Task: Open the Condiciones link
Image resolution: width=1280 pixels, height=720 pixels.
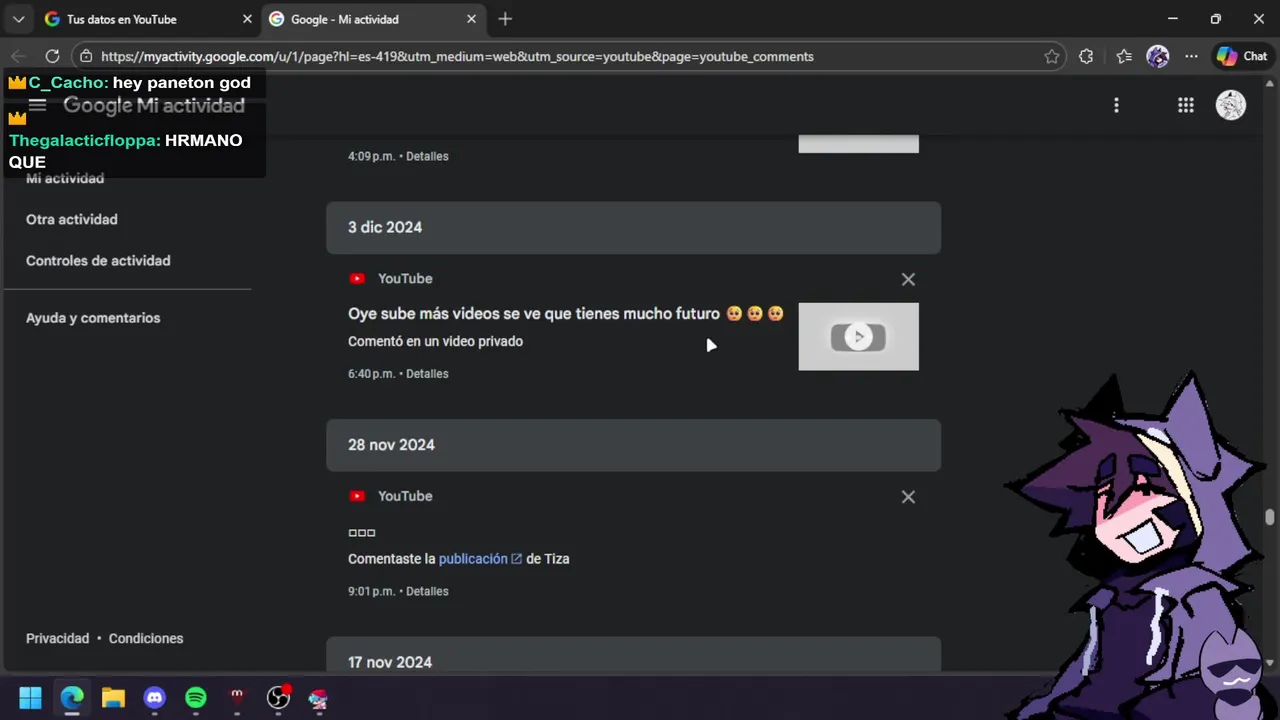Action: (146, 638)
